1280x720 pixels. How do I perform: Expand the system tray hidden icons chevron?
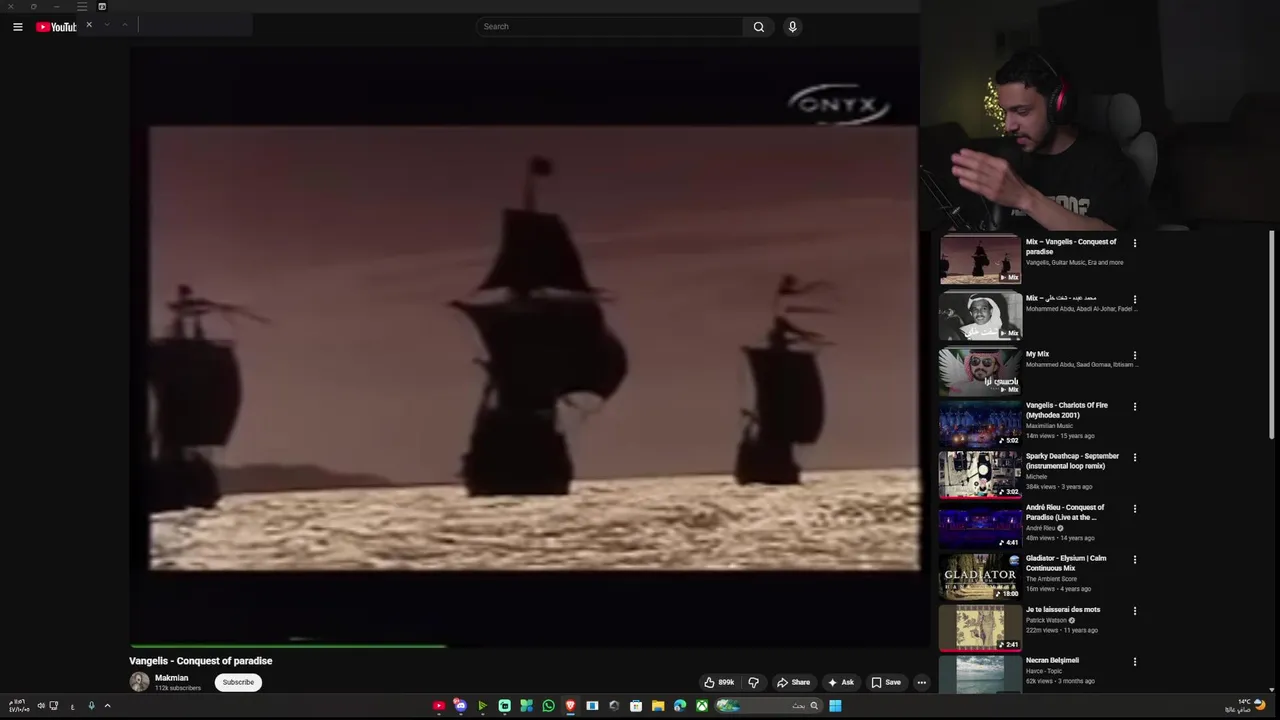tap(107, 706)
